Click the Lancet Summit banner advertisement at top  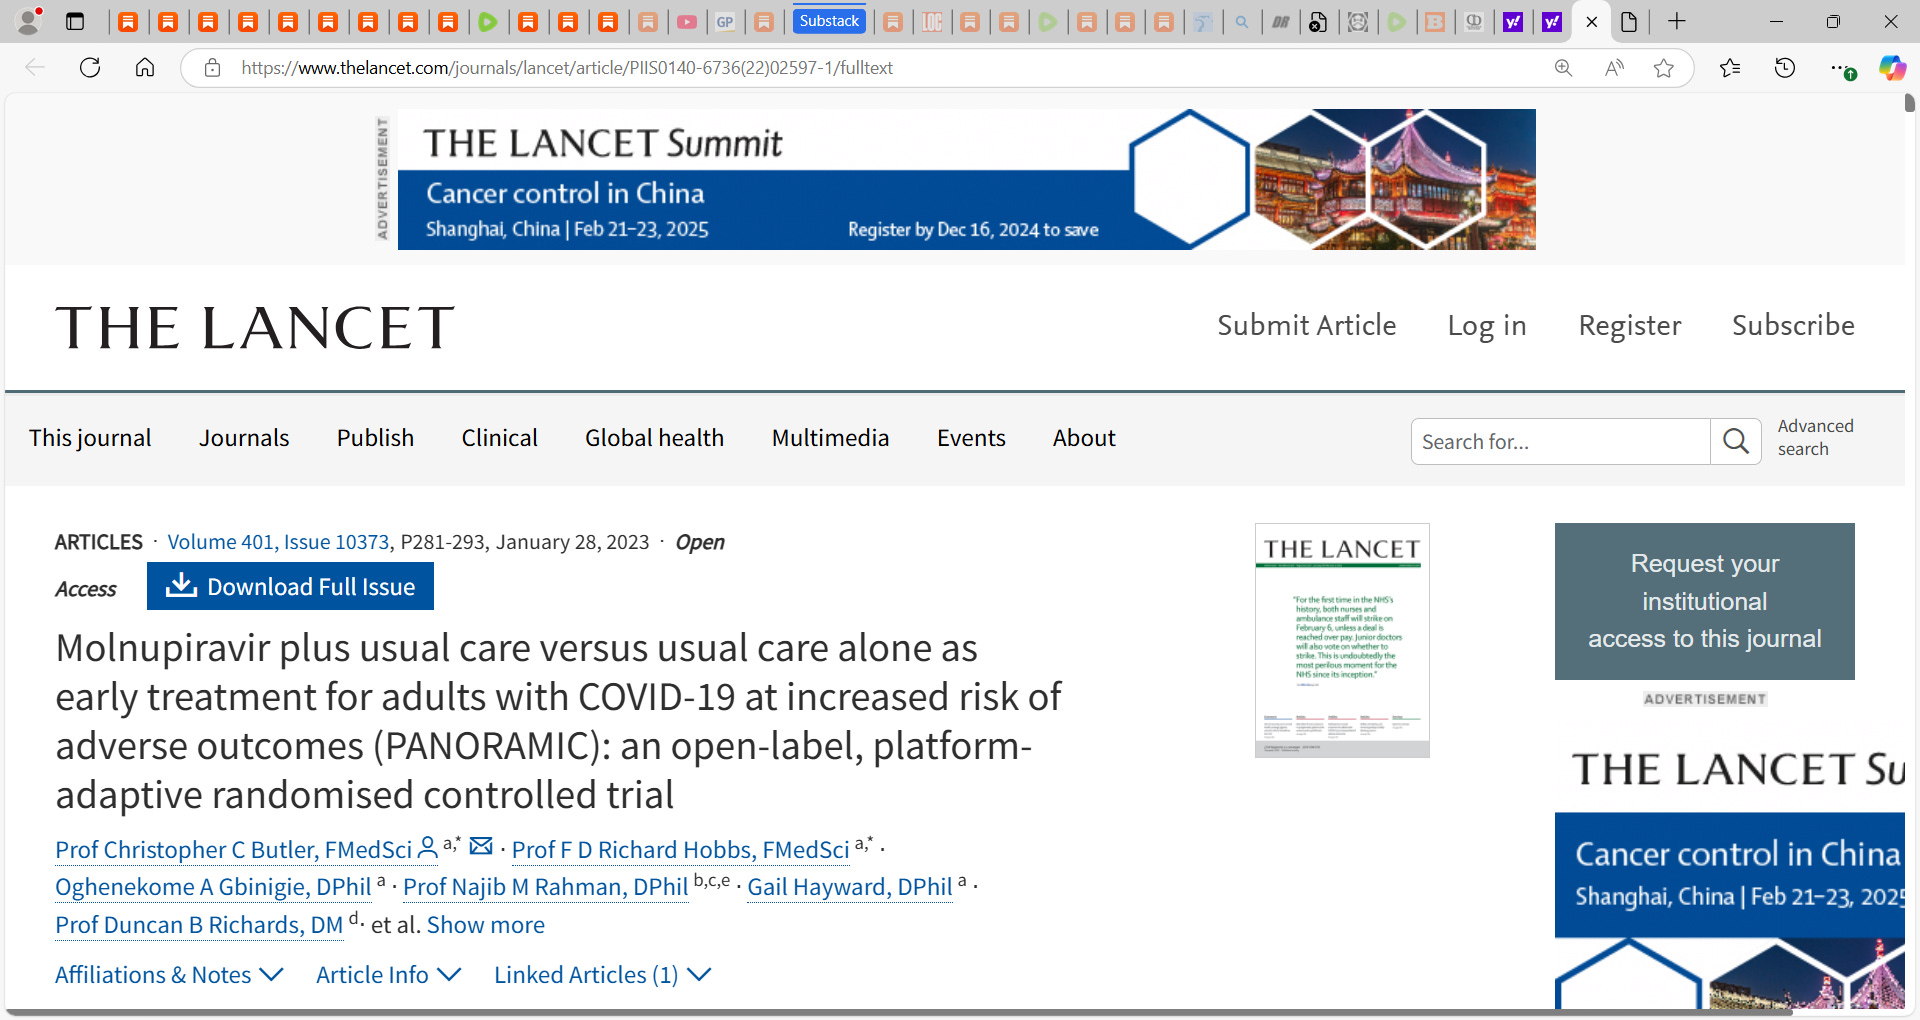tap(966, 179)
